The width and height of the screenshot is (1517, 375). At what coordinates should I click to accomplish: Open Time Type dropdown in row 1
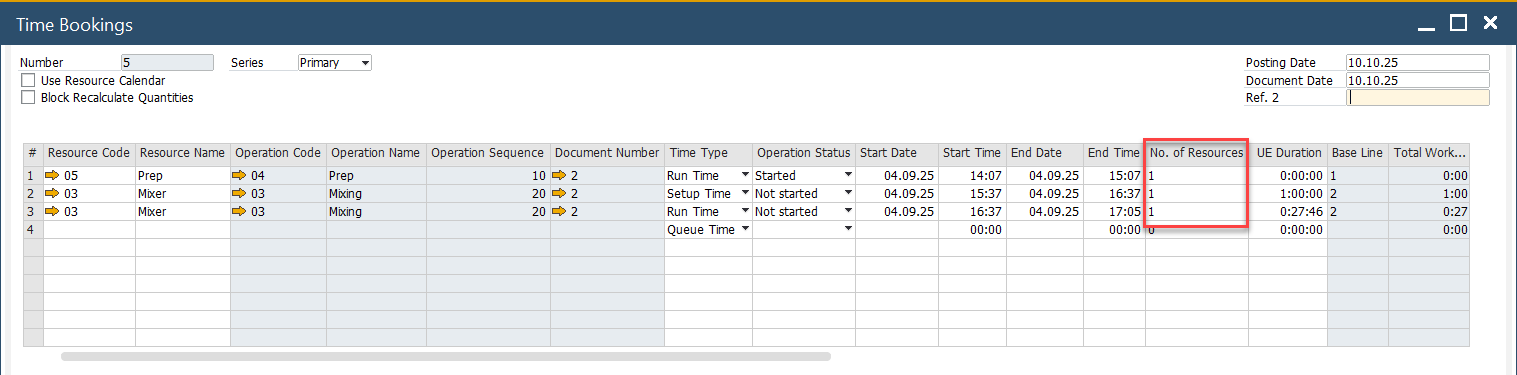pyautogui.click(x=744, y=175)
